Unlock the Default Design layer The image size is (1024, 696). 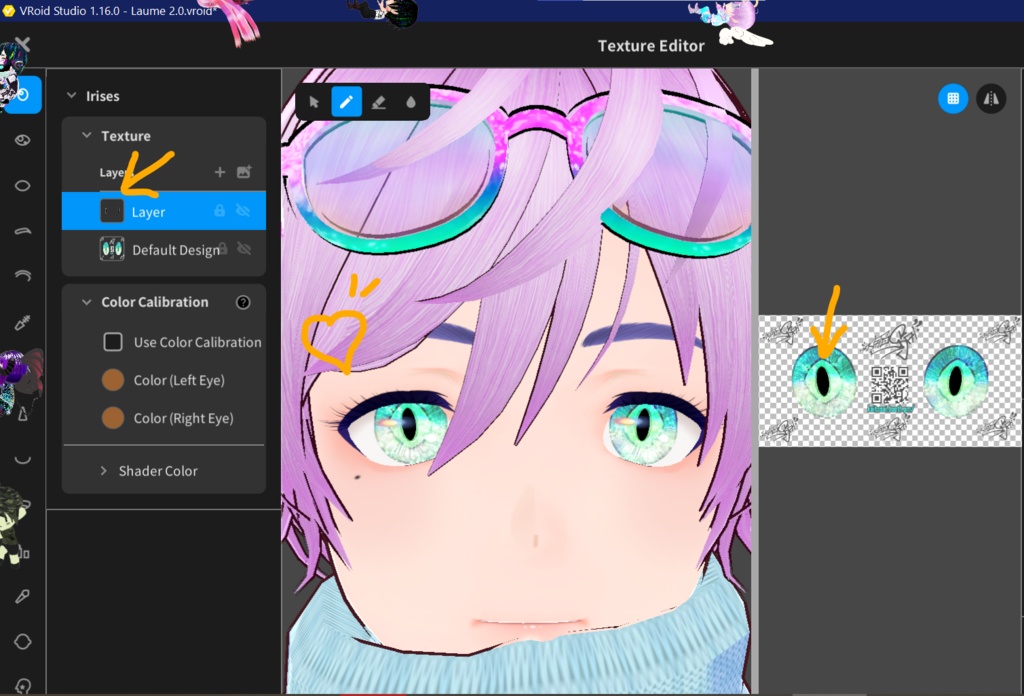[x=222, y=249]
